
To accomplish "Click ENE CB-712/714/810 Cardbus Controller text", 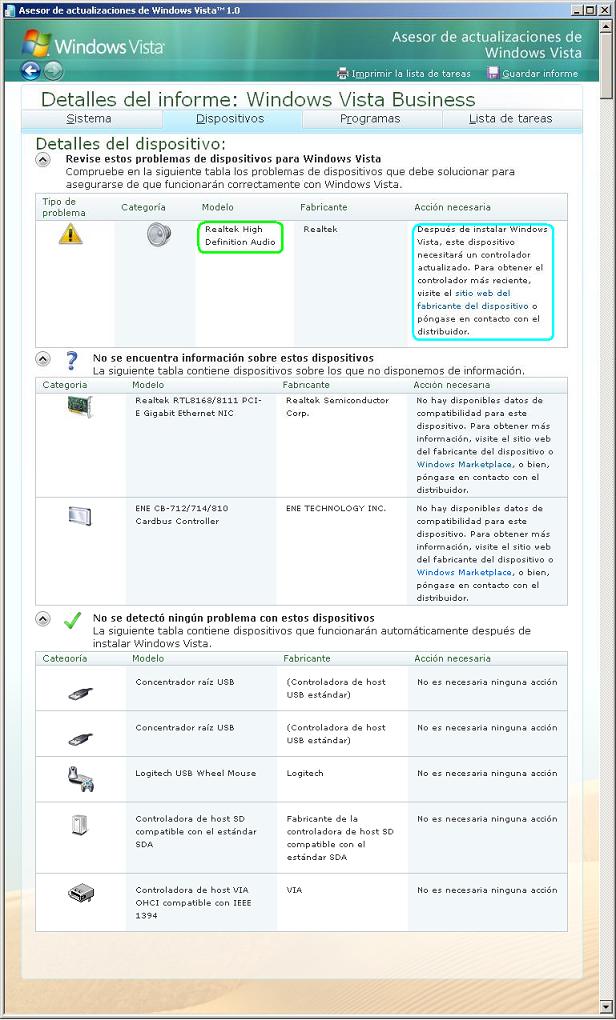I will pos(181,515).
